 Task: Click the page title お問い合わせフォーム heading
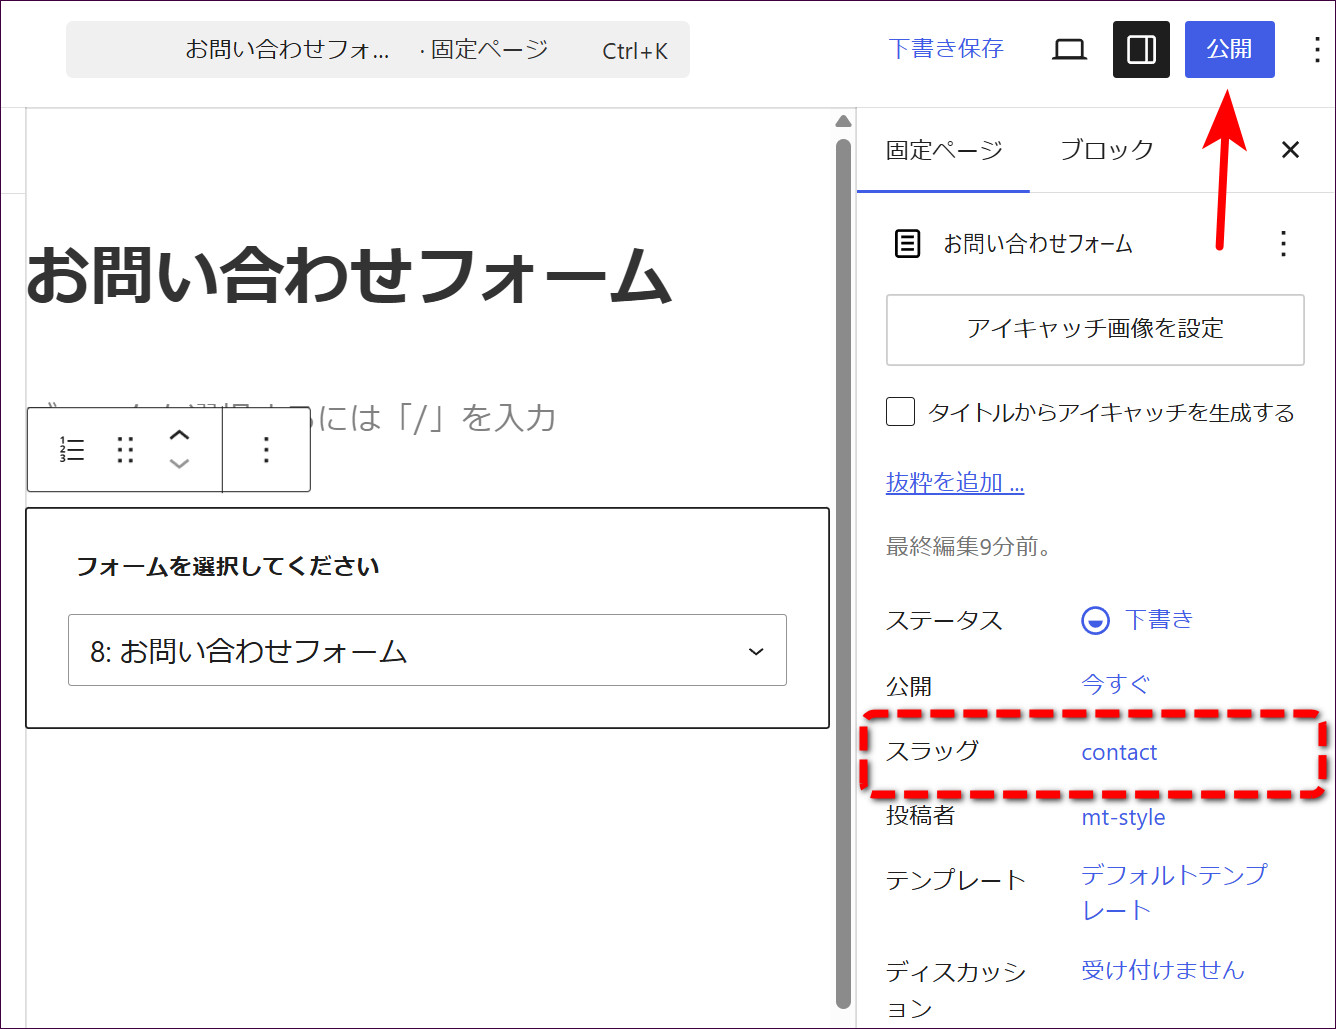[x=348, y=276]
